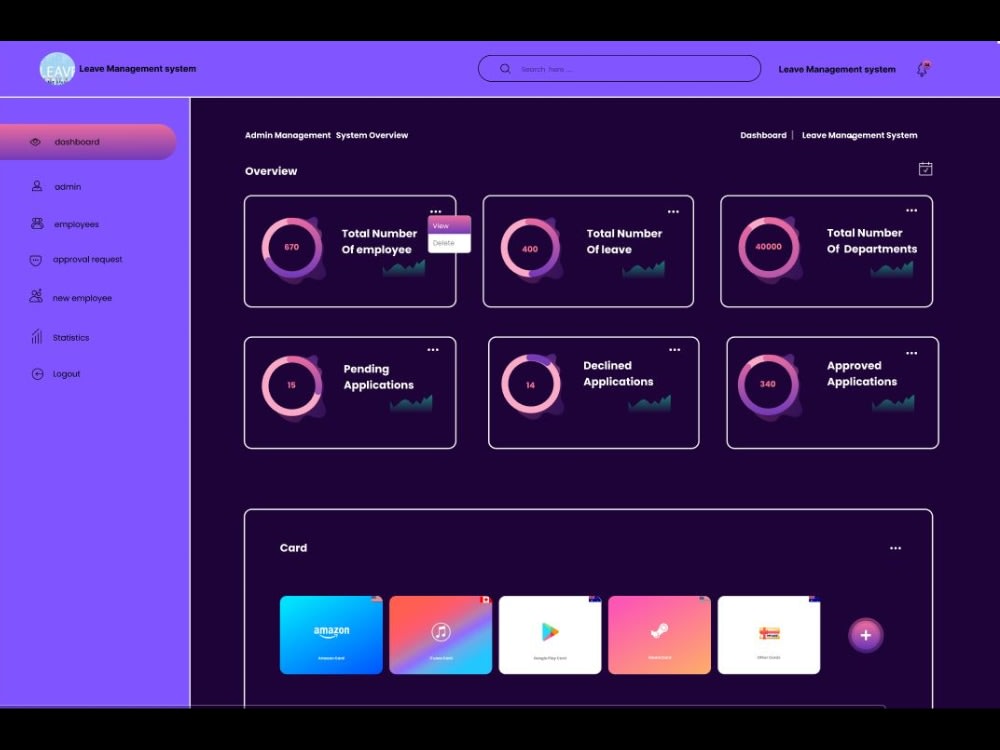The image size is (1000, 750).
Task: Click the new employee icon
Action: click(x=35, y=297)
